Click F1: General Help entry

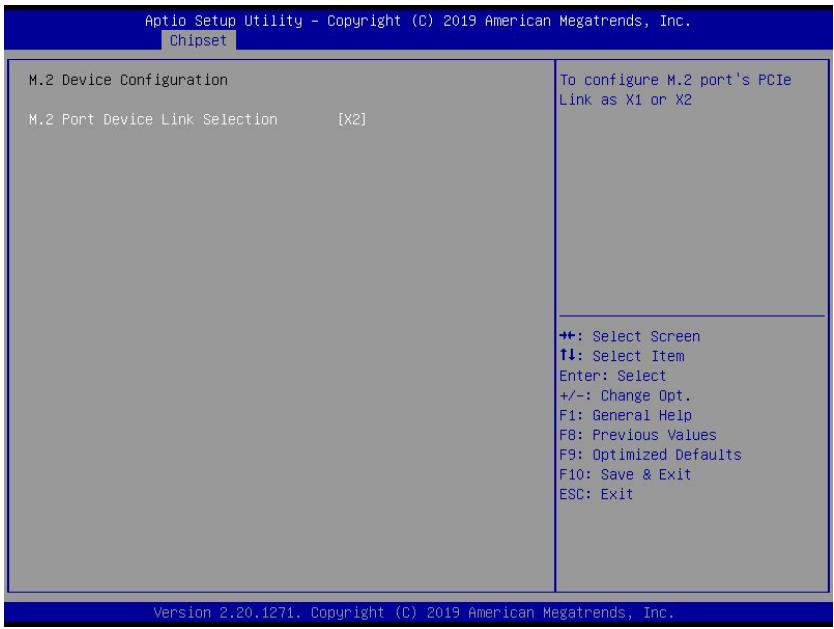[x=626, y=415]
